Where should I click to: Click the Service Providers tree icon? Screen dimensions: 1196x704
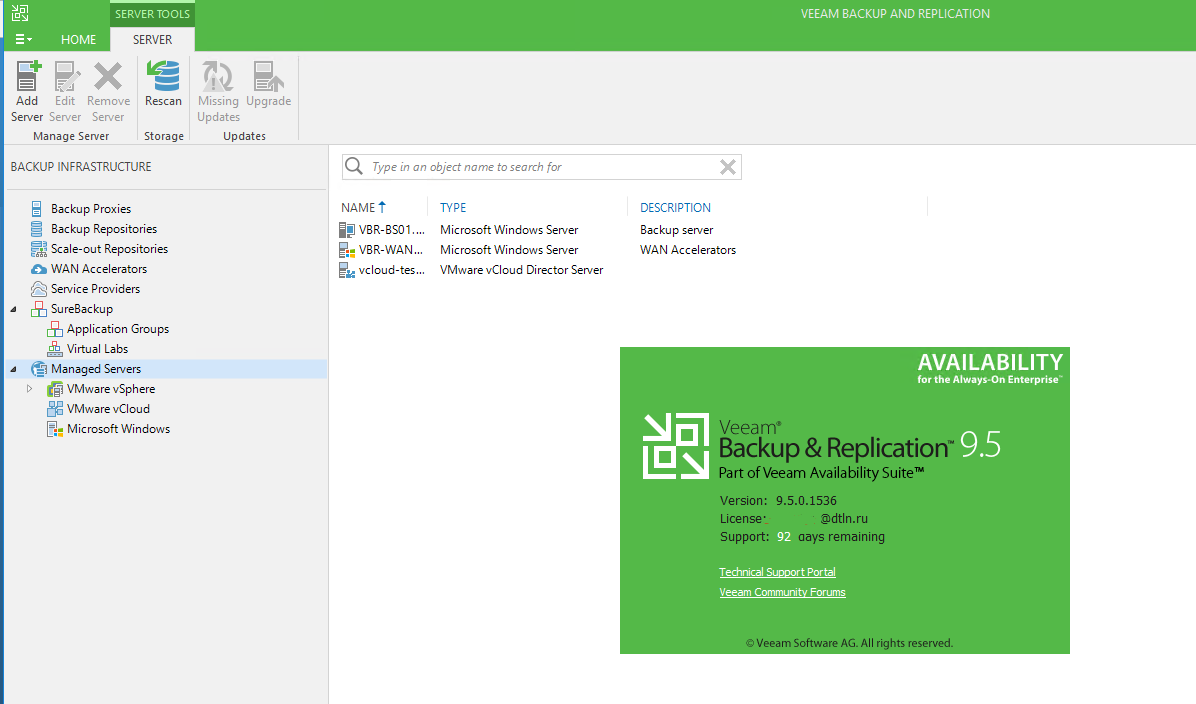tap(39, 288)
